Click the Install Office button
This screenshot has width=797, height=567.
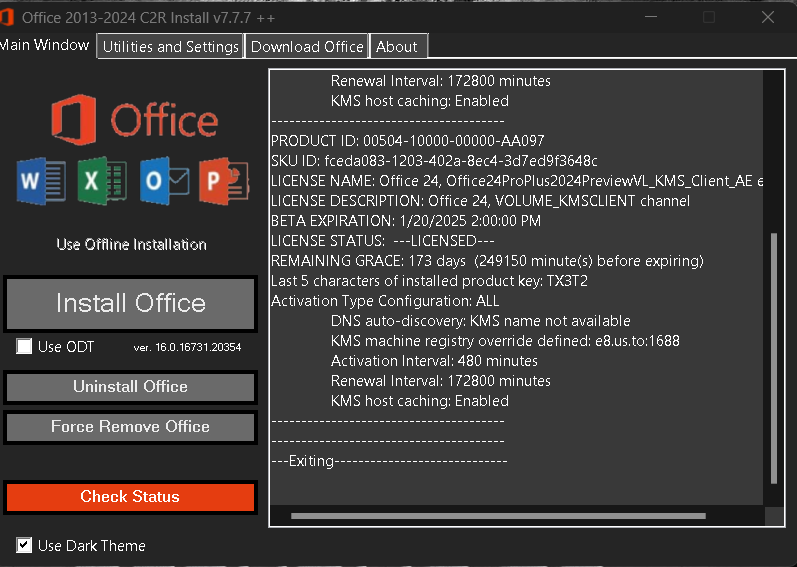coord(131,303)
